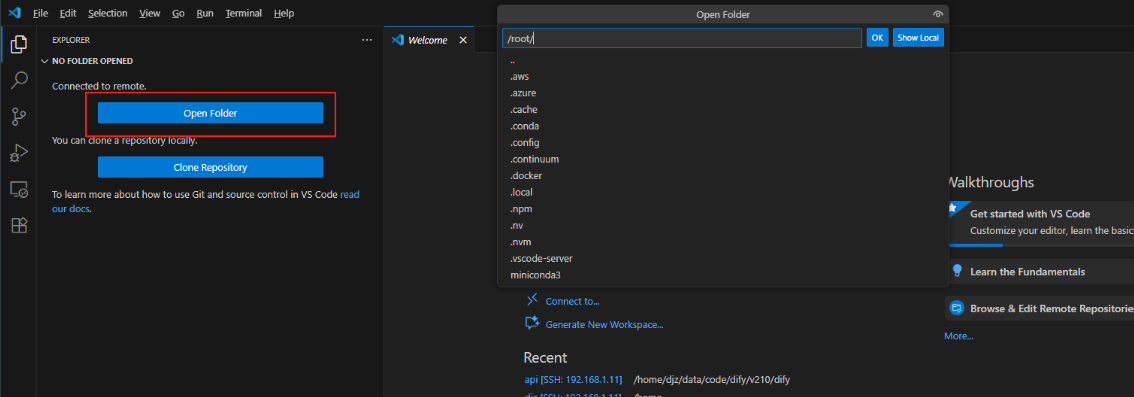Toggle hidden files eye icon in Open Folder
The height and width of the screenshot is (397, 1134).
point(938,14)
